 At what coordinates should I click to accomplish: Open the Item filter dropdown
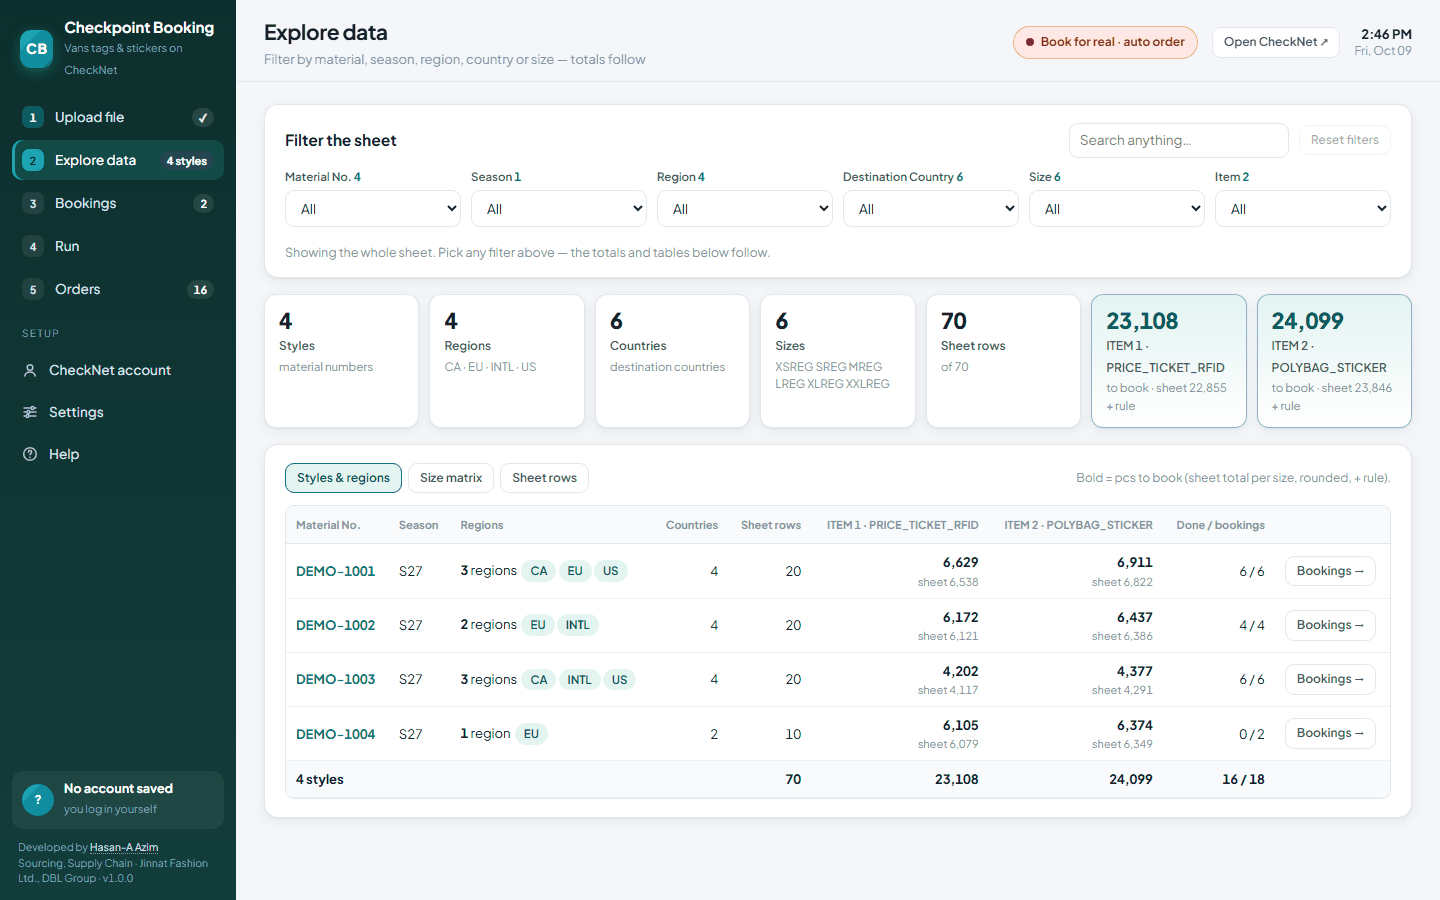(1303, 209)
